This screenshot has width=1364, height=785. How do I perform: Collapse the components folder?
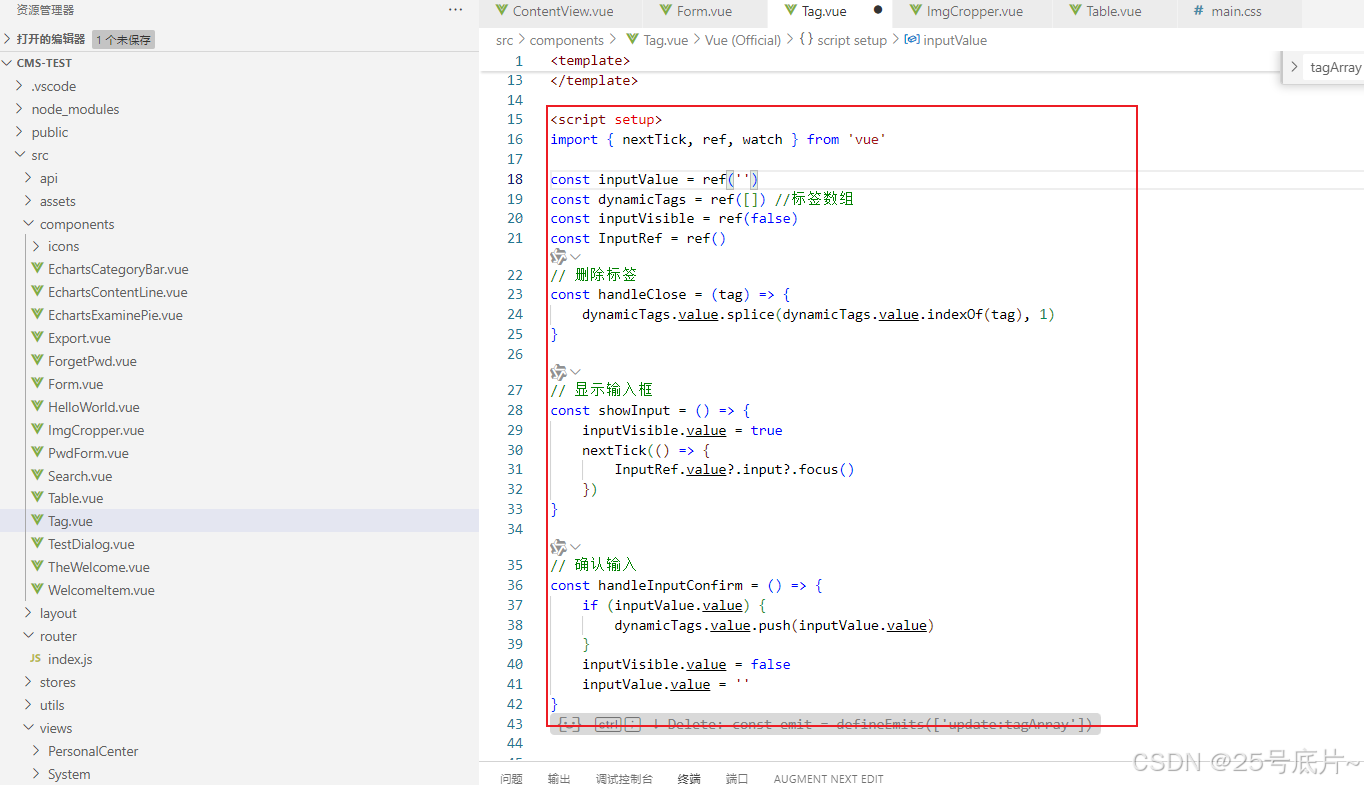point(28,224)
